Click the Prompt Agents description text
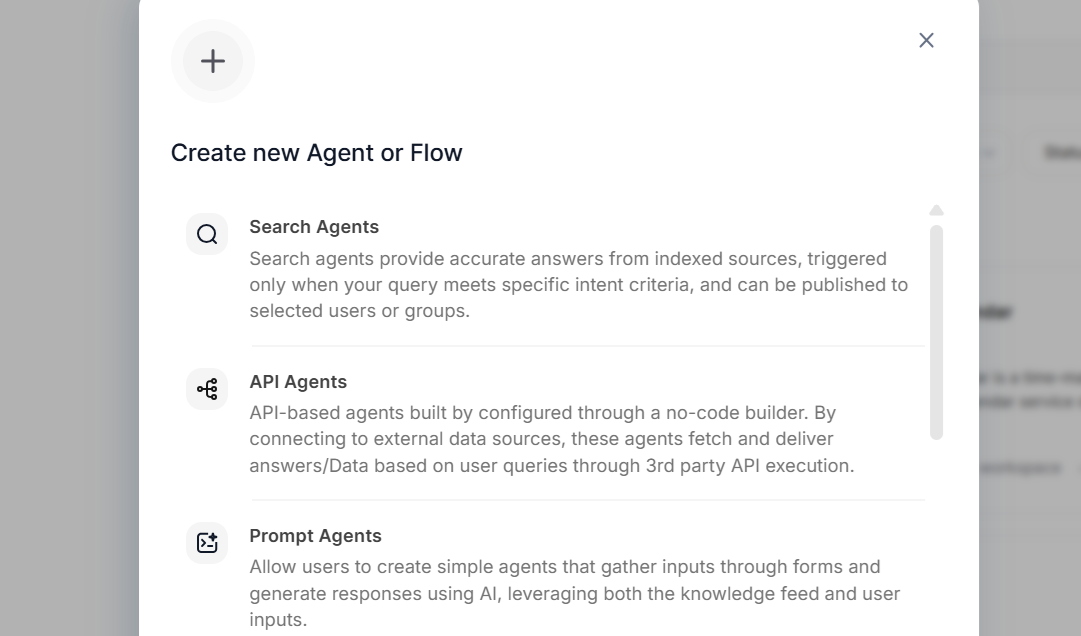Image resolution: width=1081 pixels, height=636 pixels. coord(574,593)
